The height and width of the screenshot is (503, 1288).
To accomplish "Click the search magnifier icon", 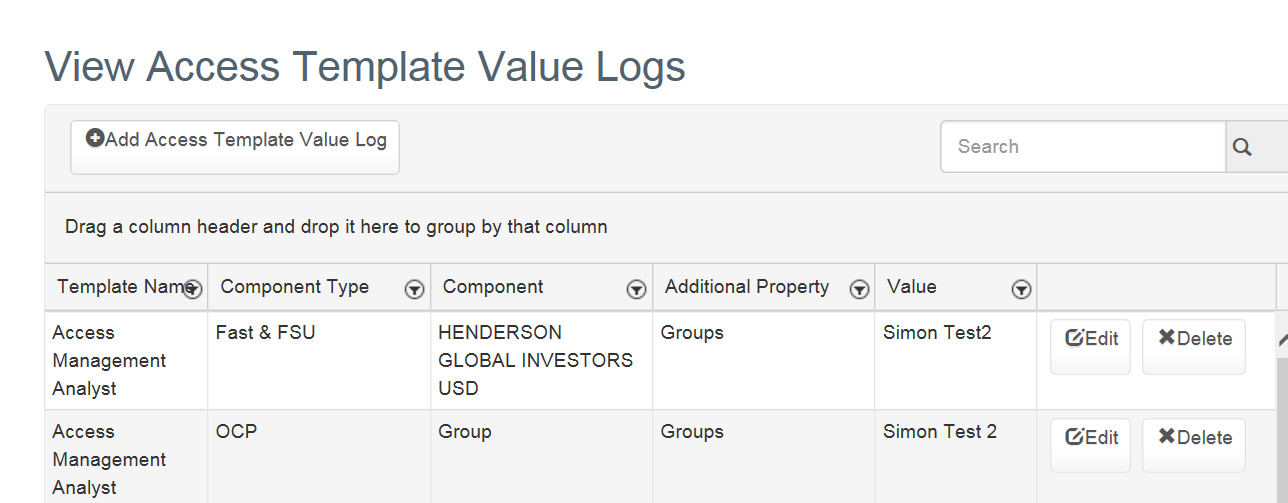I will coord(1243,147).
